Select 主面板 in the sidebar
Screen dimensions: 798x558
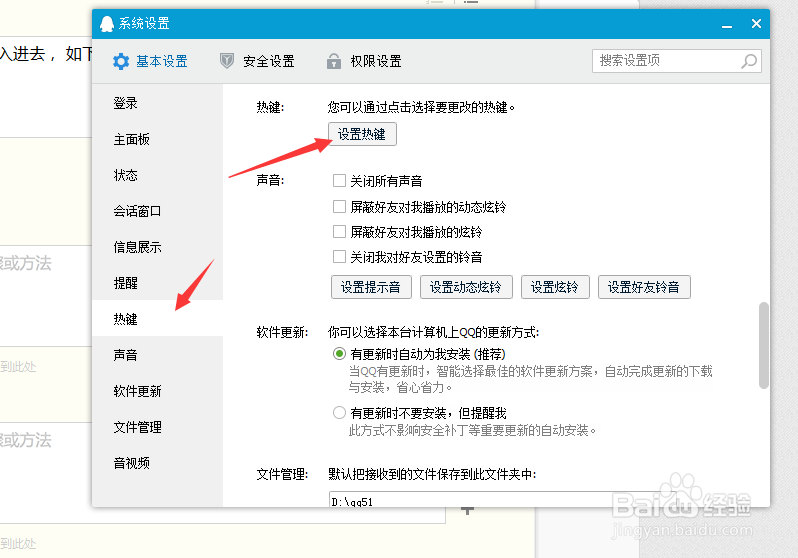(x=158, y=140)
